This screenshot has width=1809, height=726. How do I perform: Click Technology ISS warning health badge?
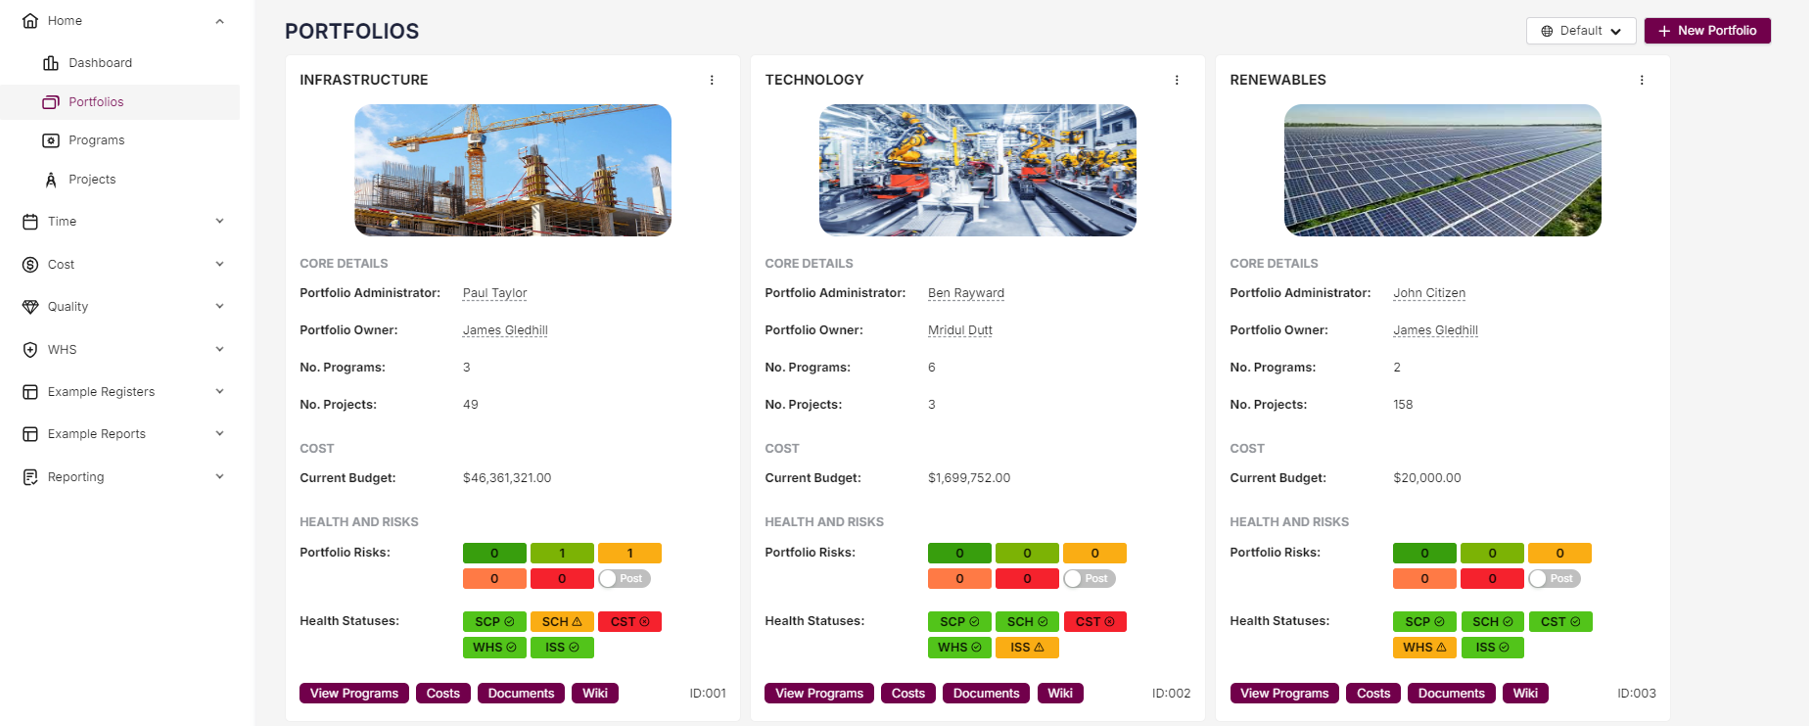click(1027, 648)
